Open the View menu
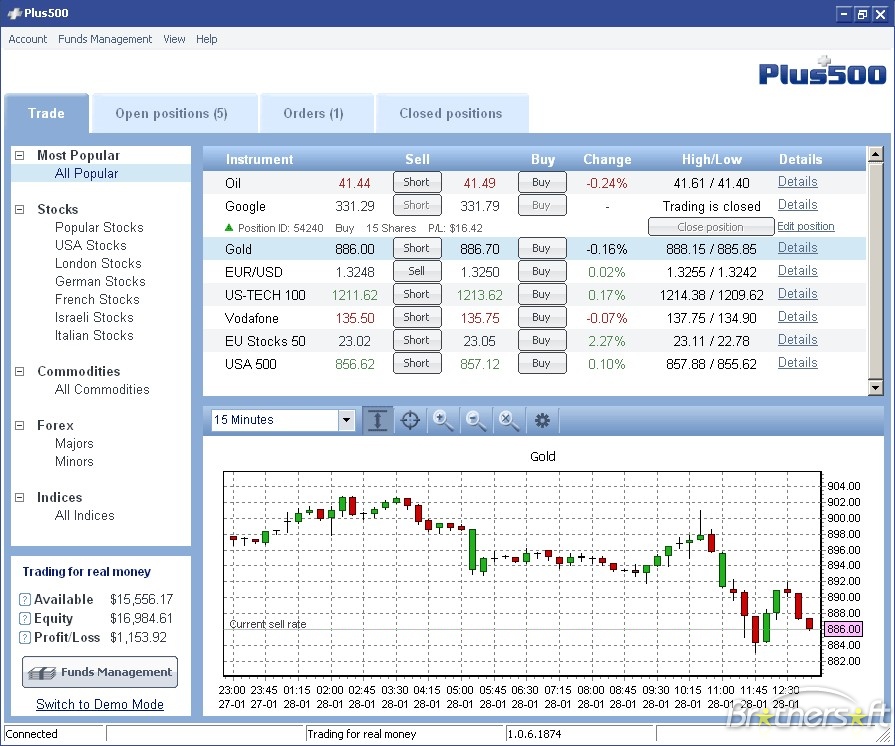The width and height of the screenshot is (895, 746). point(174,39)
